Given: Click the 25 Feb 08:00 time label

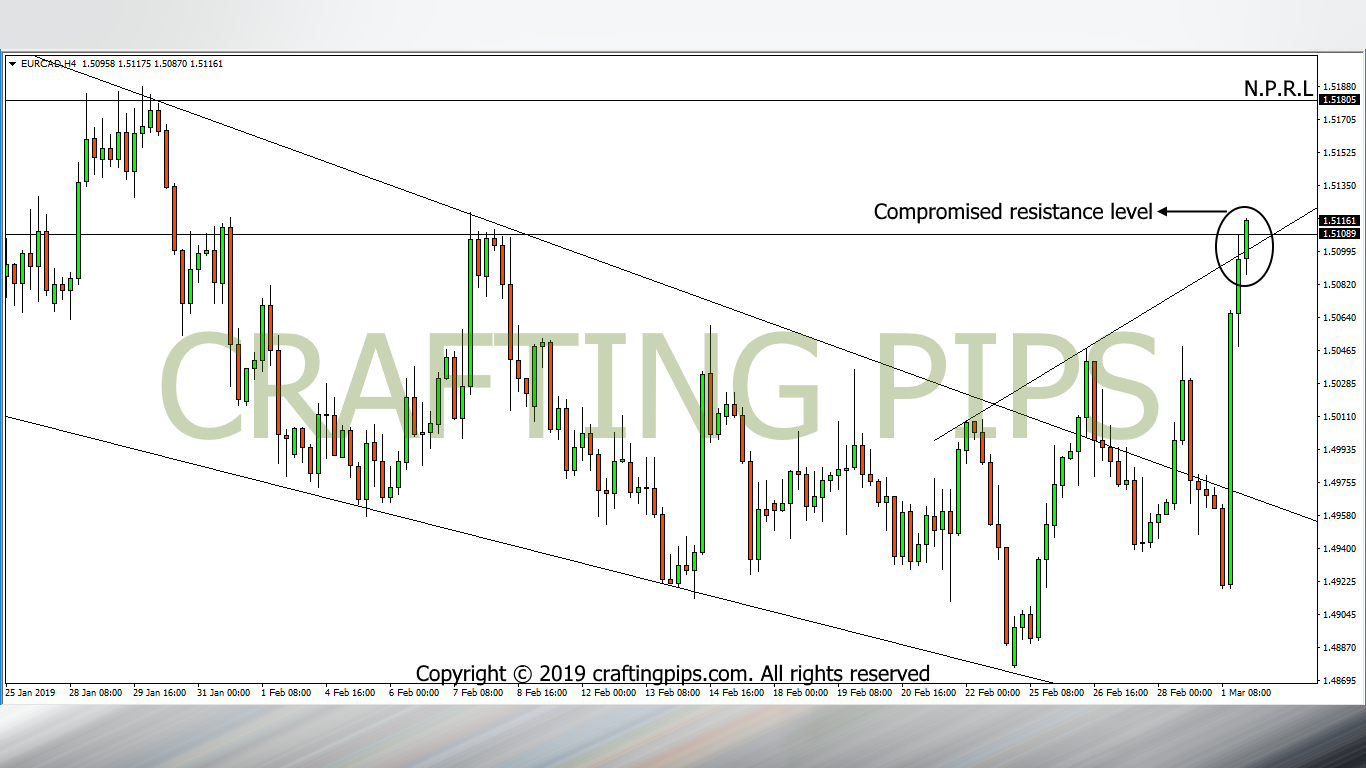Looking at the screenshot, I should 1055,692.
